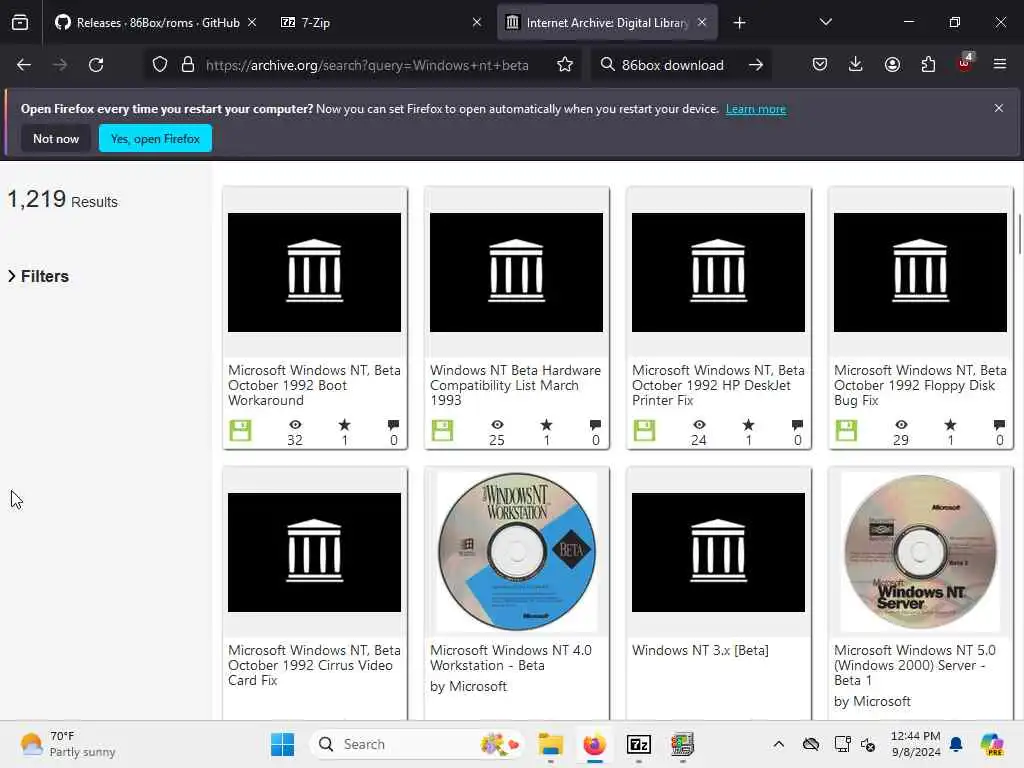This screenshot has width=1024, height=768.
Task: Click the Windows taskbar Search box
Action: click(417, 744)
